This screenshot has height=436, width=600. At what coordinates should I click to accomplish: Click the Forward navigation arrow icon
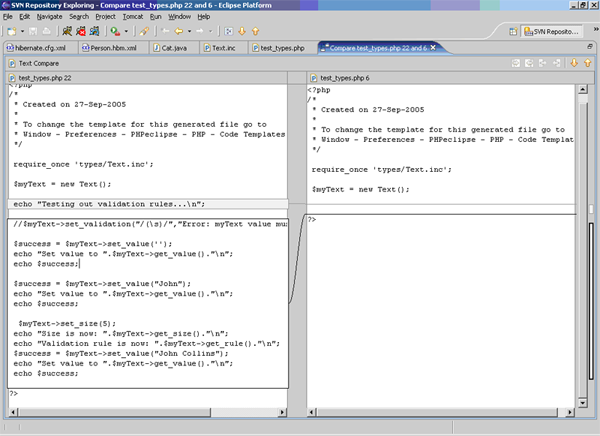(200, 31)
